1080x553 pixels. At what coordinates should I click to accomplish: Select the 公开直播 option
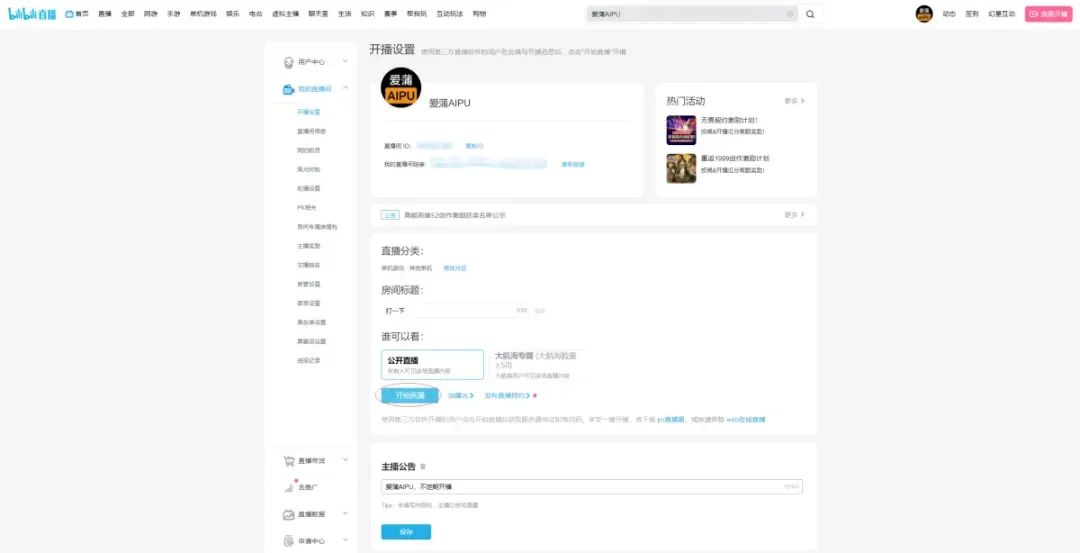(x=433, y=364)
